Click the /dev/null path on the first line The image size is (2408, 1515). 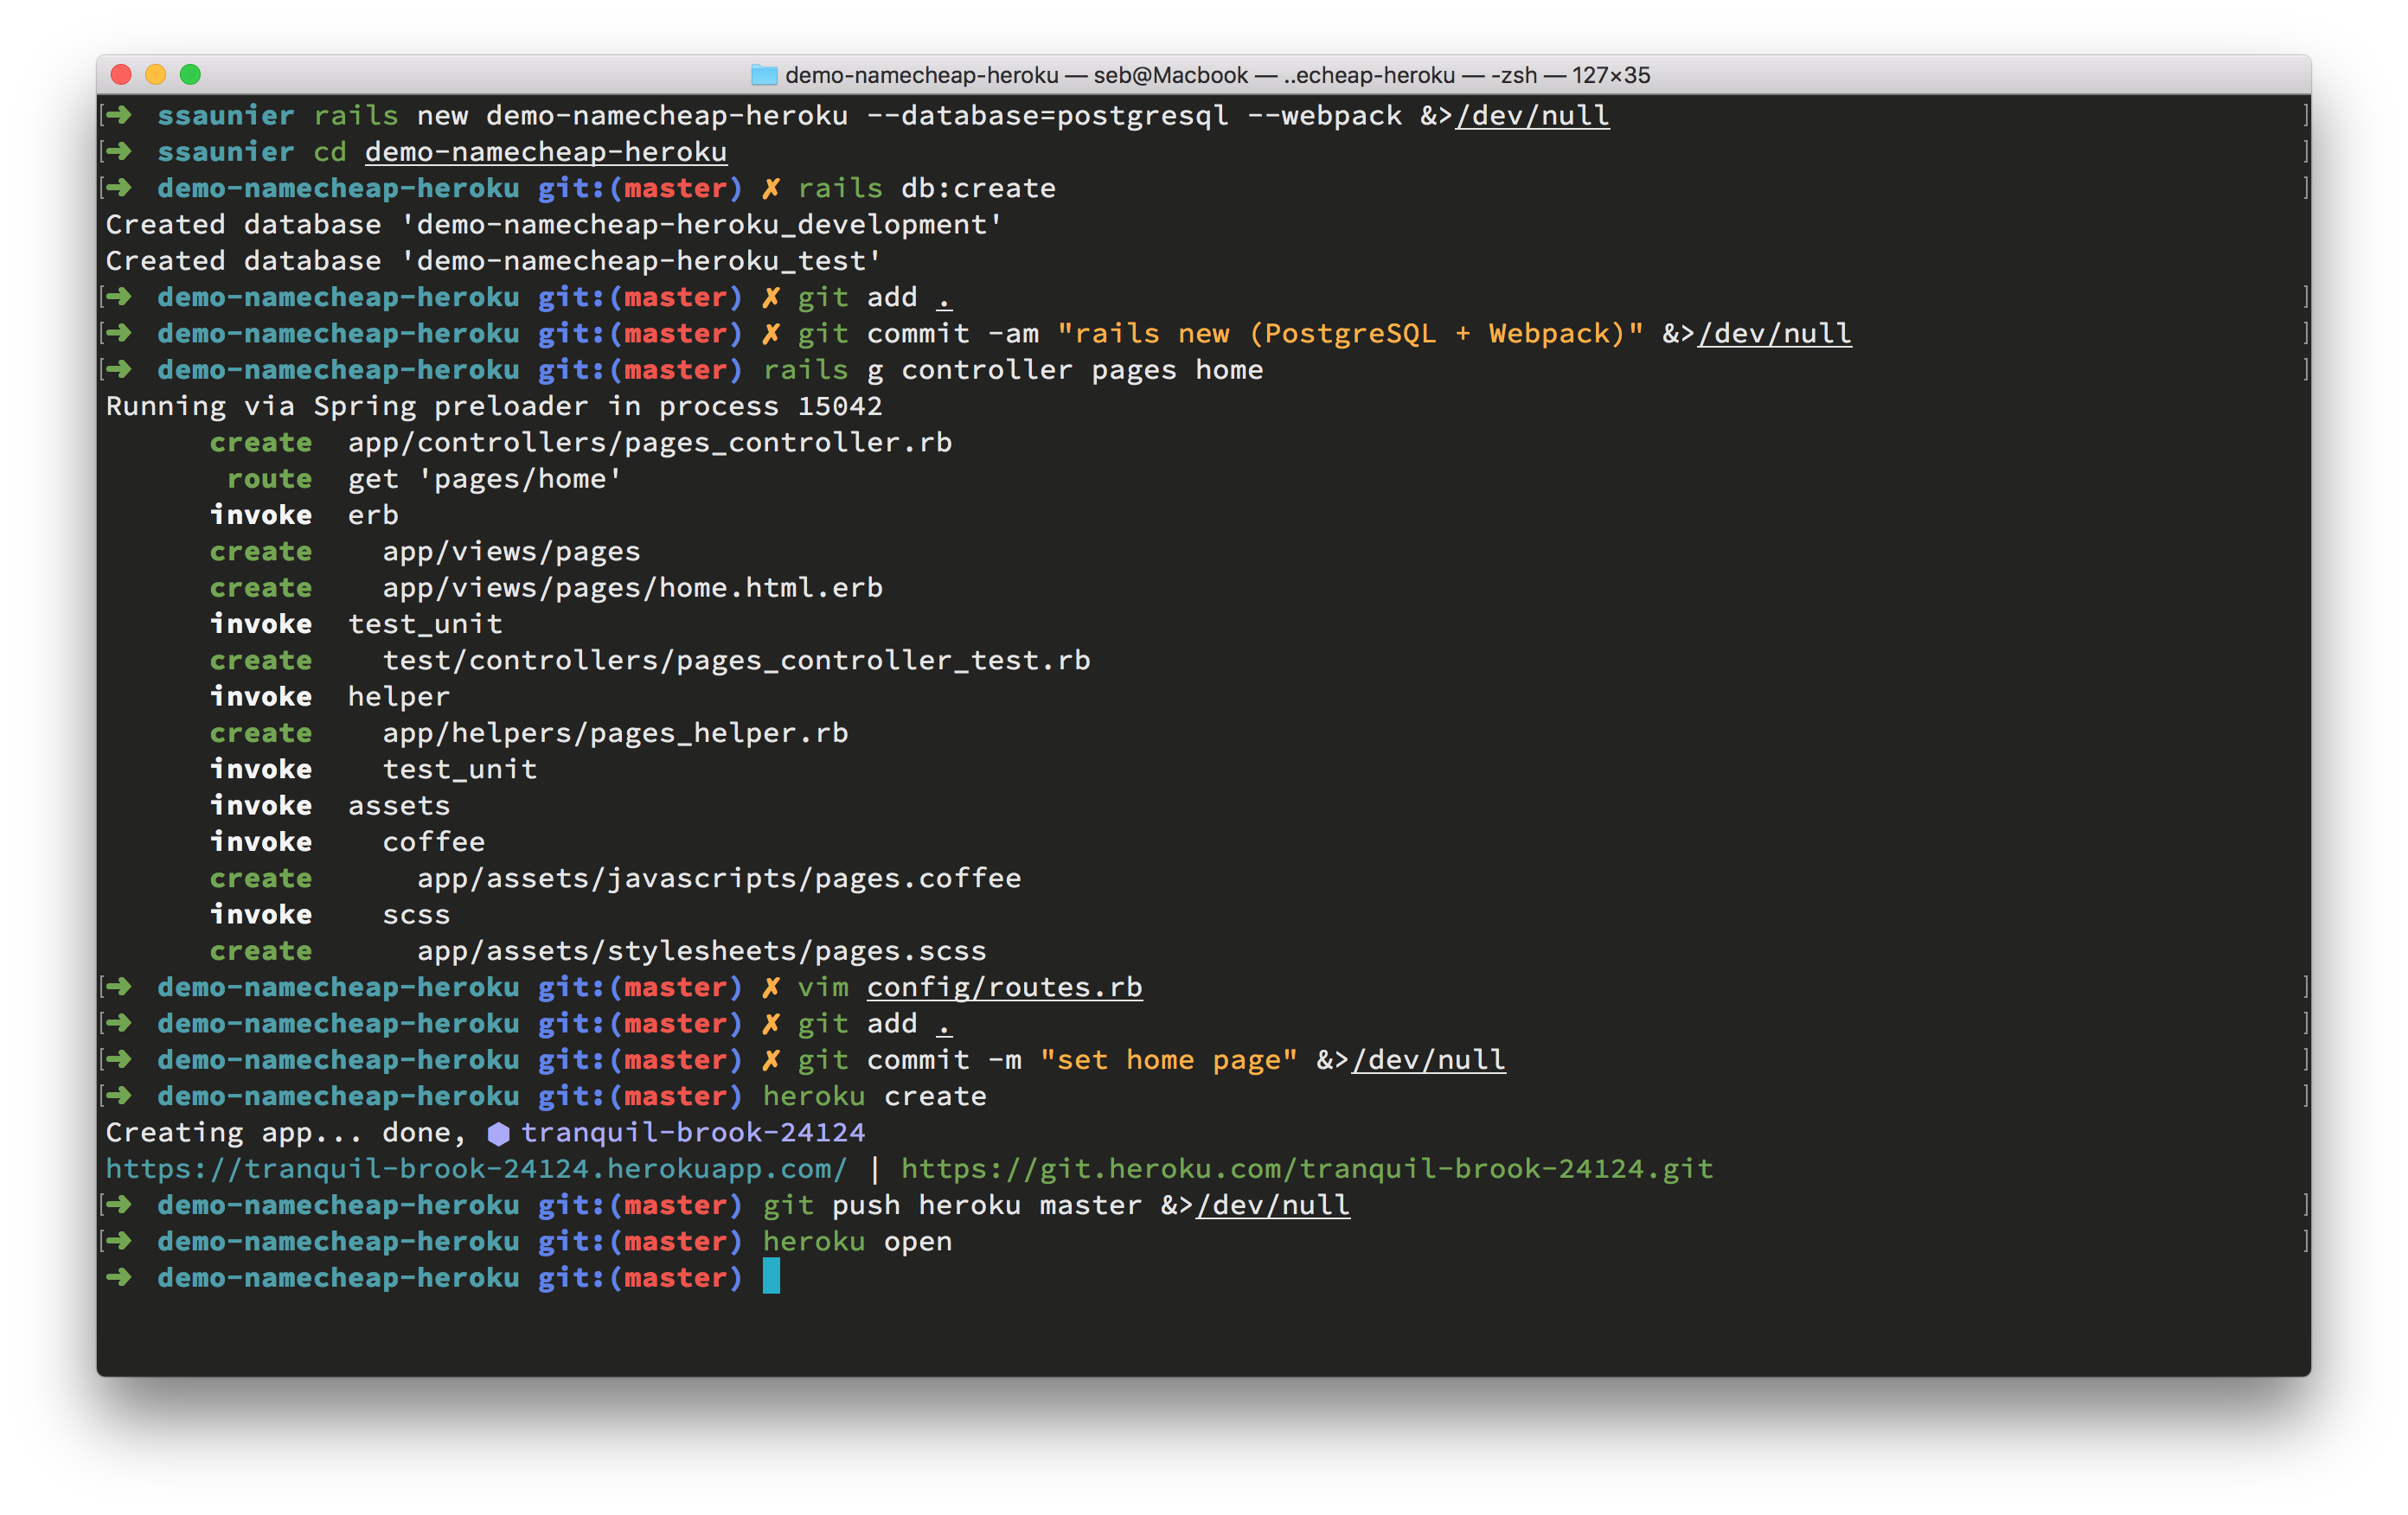point(1532,116)
